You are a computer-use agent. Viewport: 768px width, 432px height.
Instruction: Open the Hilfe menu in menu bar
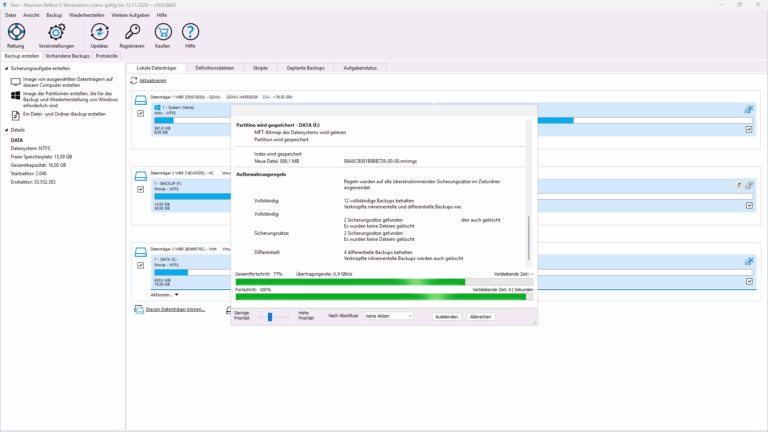coord(162,15)
